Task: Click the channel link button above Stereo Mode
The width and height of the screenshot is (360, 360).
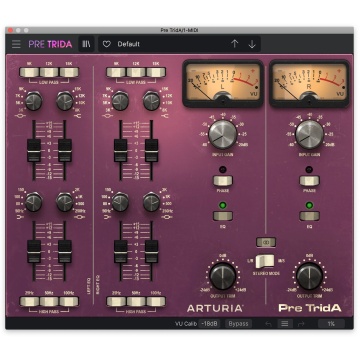Action: [266, 242]
